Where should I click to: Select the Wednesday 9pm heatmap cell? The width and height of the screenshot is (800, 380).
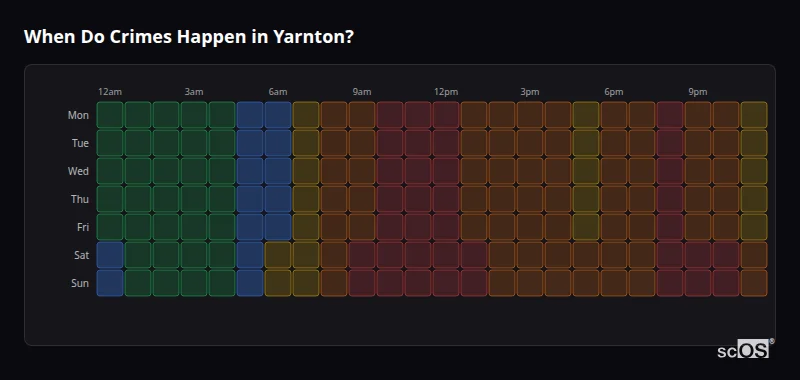pos(698,171)
